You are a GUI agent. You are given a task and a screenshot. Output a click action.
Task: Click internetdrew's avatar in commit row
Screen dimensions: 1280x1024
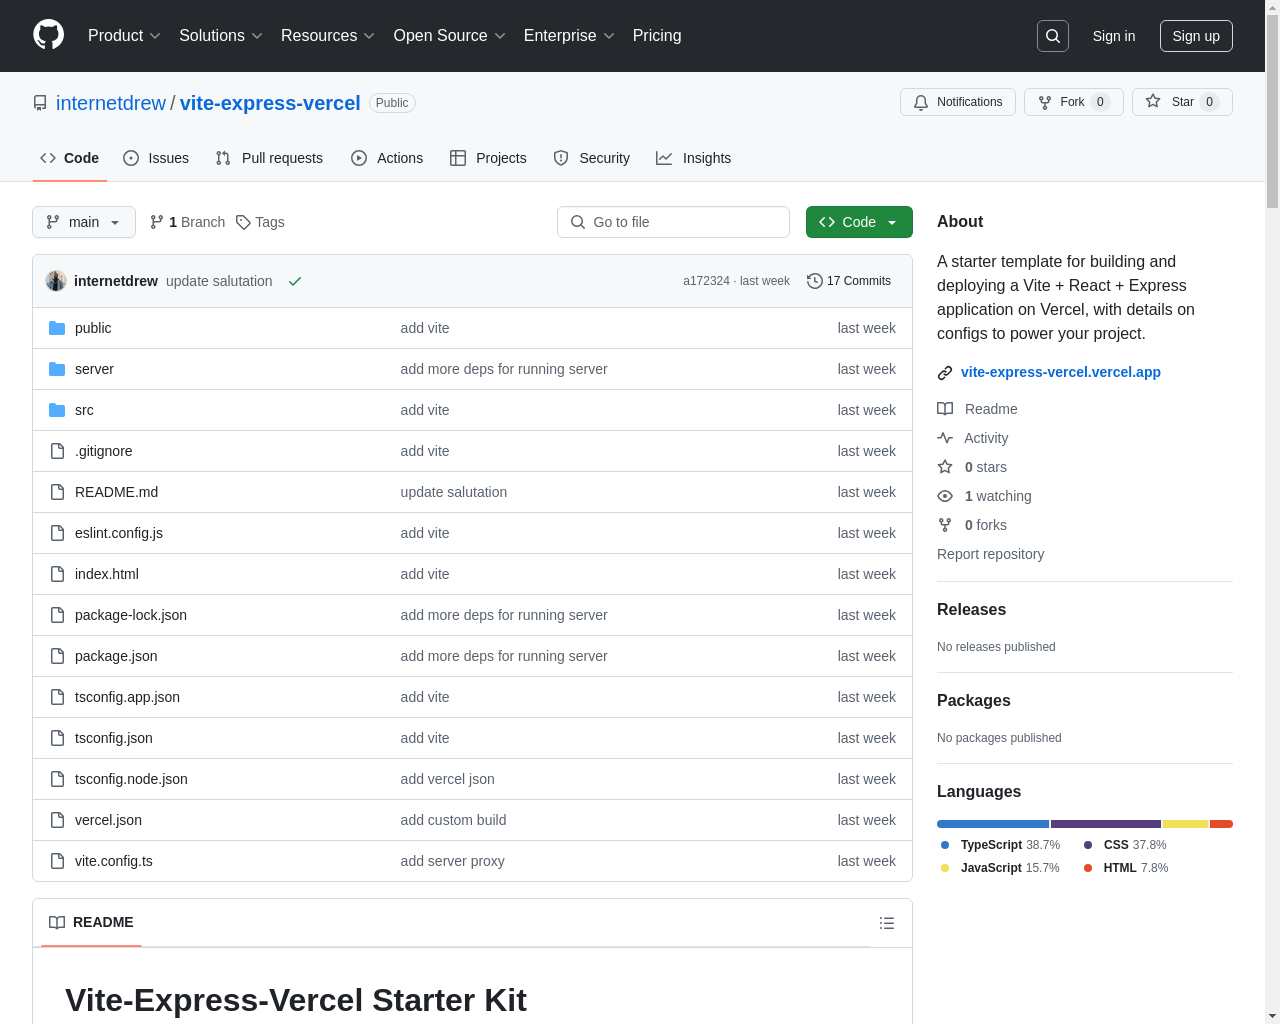(56, 281)
